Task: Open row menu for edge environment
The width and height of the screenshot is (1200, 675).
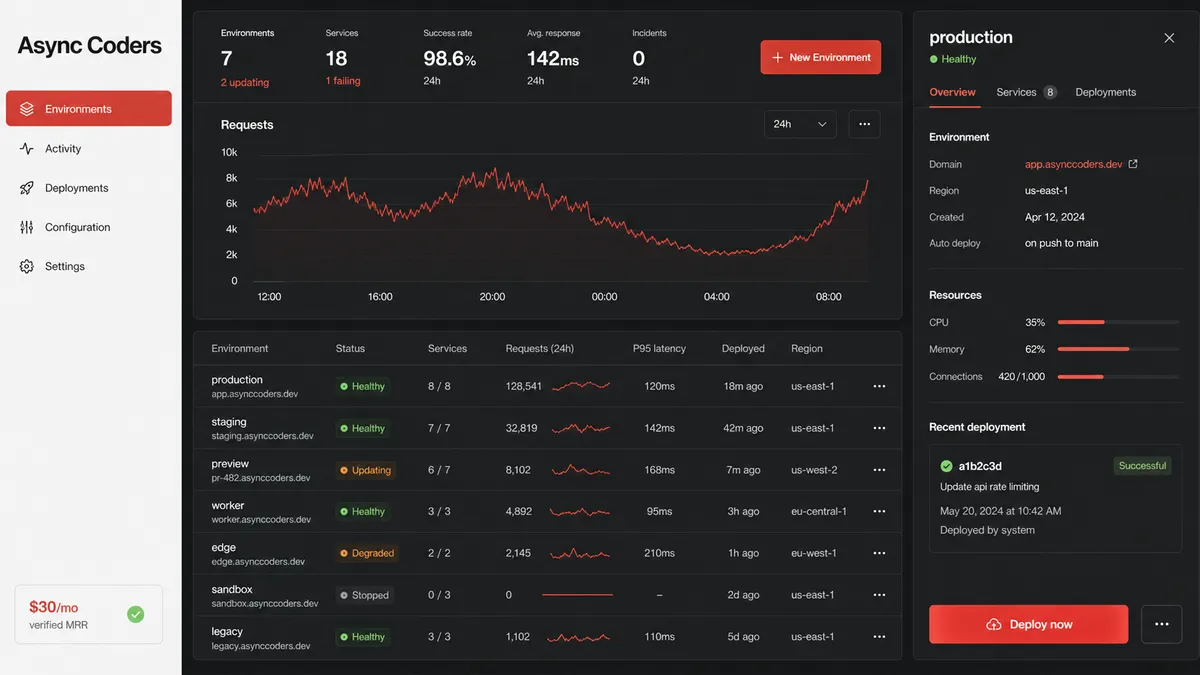Action: 879,553
